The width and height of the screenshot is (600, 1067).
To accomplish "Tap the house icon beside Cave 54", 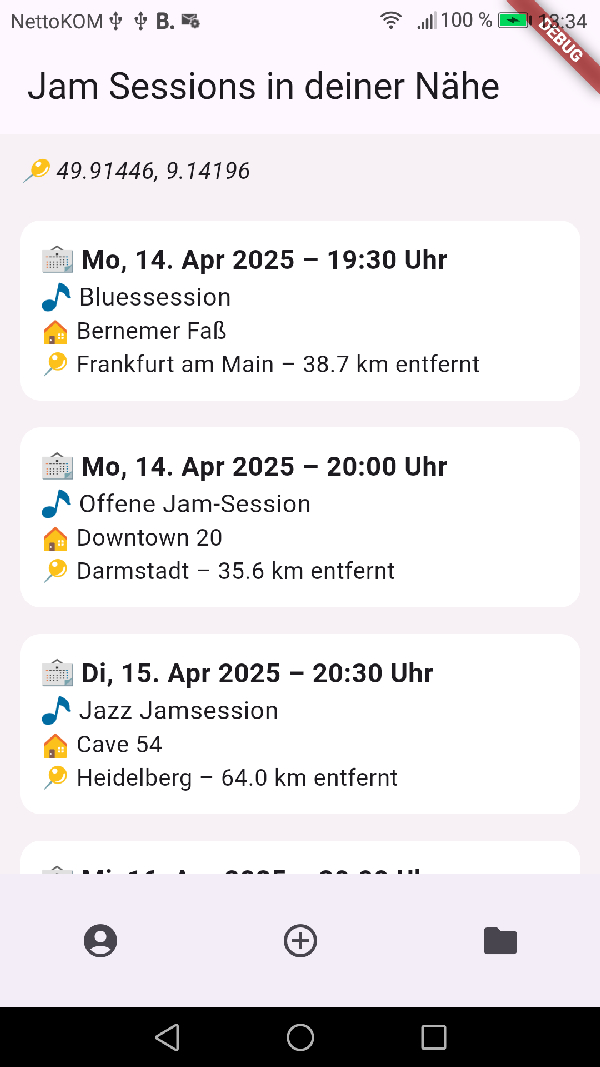I will pyautogui.click(x=55, y=745).
